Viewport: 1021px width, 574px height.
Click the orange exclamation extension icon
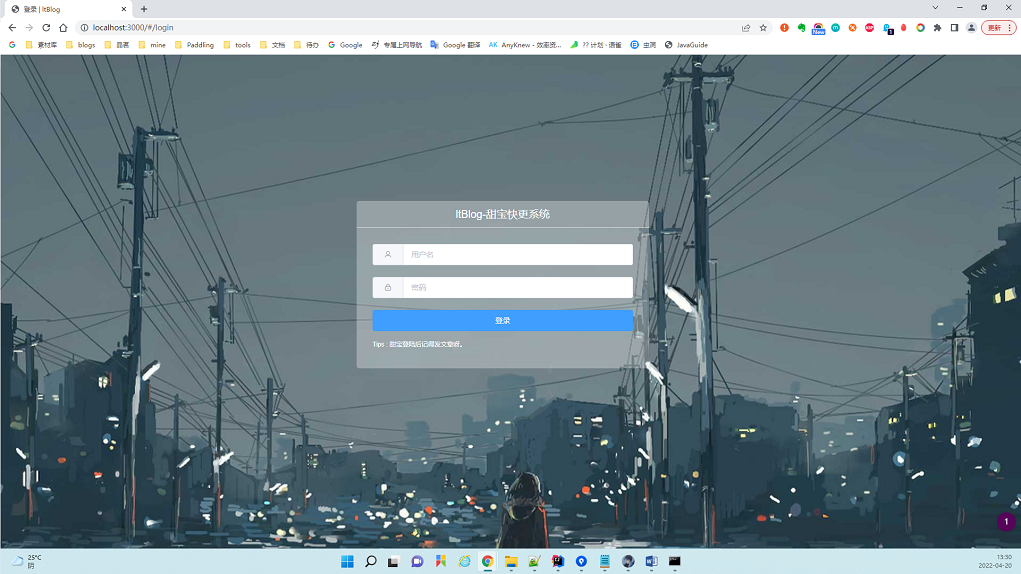pos(784,27)
